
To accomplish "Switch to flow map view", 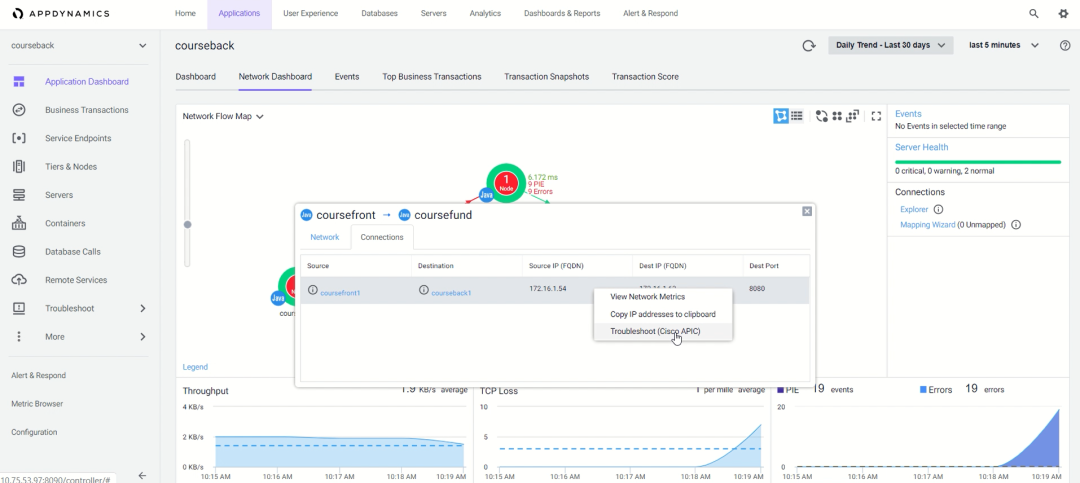I will (781, 116).
